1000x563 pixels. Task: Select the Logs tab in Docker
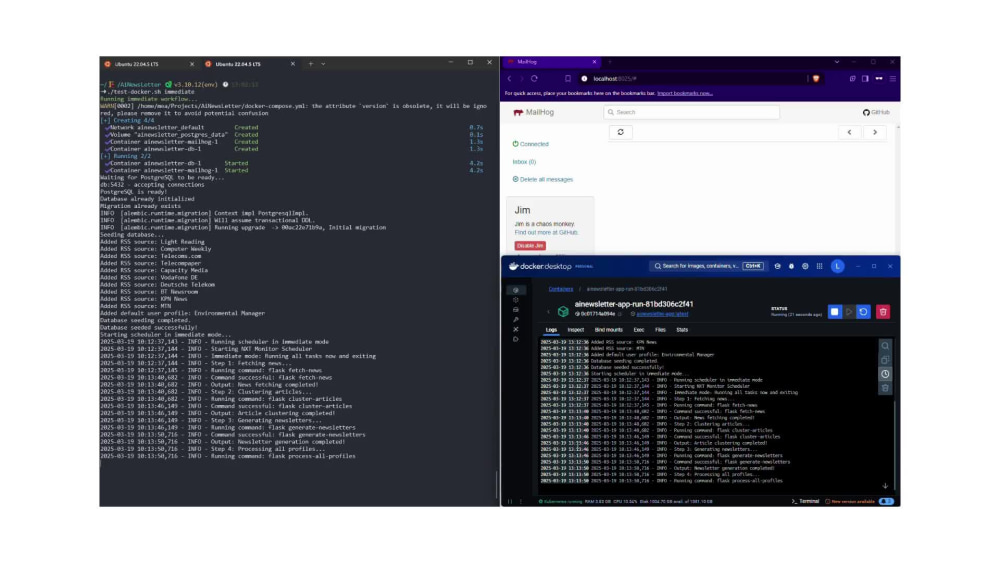(x=551, y=330)
